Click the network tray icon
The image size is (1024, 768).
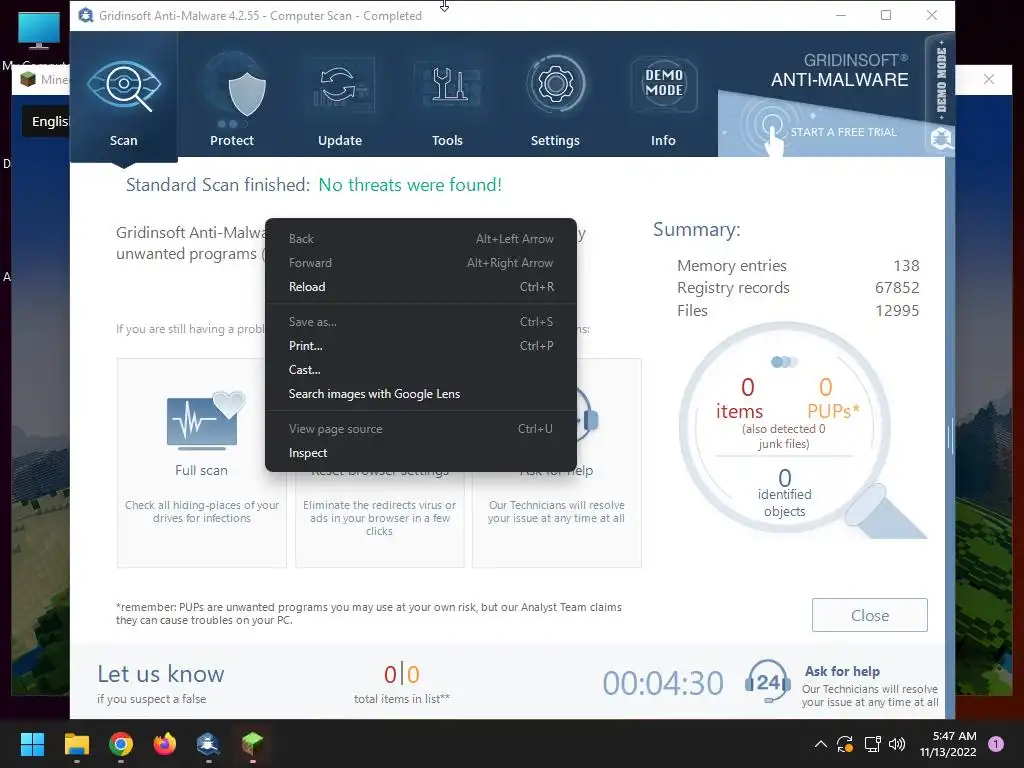(x=872, y=744)
